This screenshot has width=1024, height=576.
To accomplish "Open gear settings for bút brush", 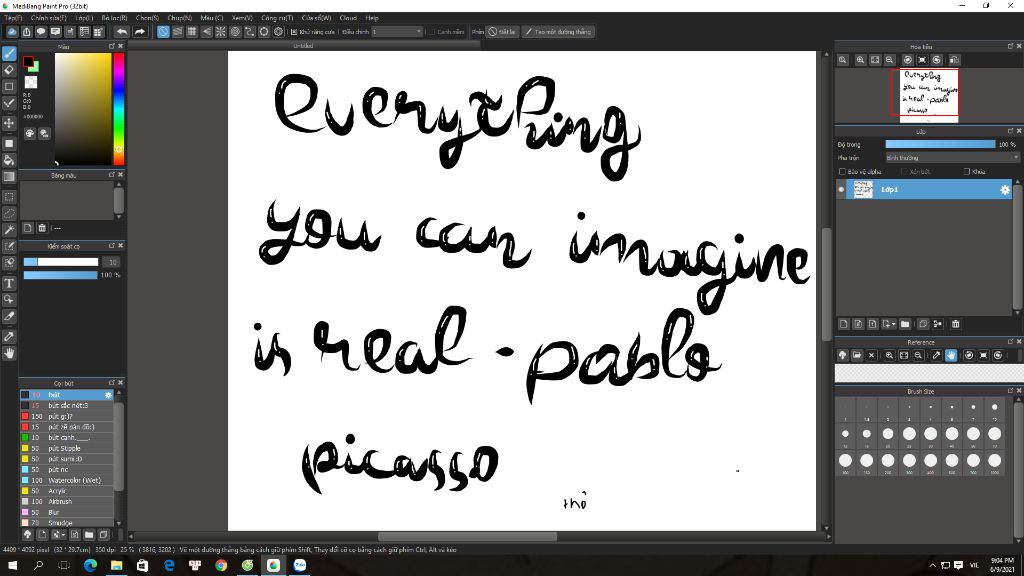I will tap(108, 395).
